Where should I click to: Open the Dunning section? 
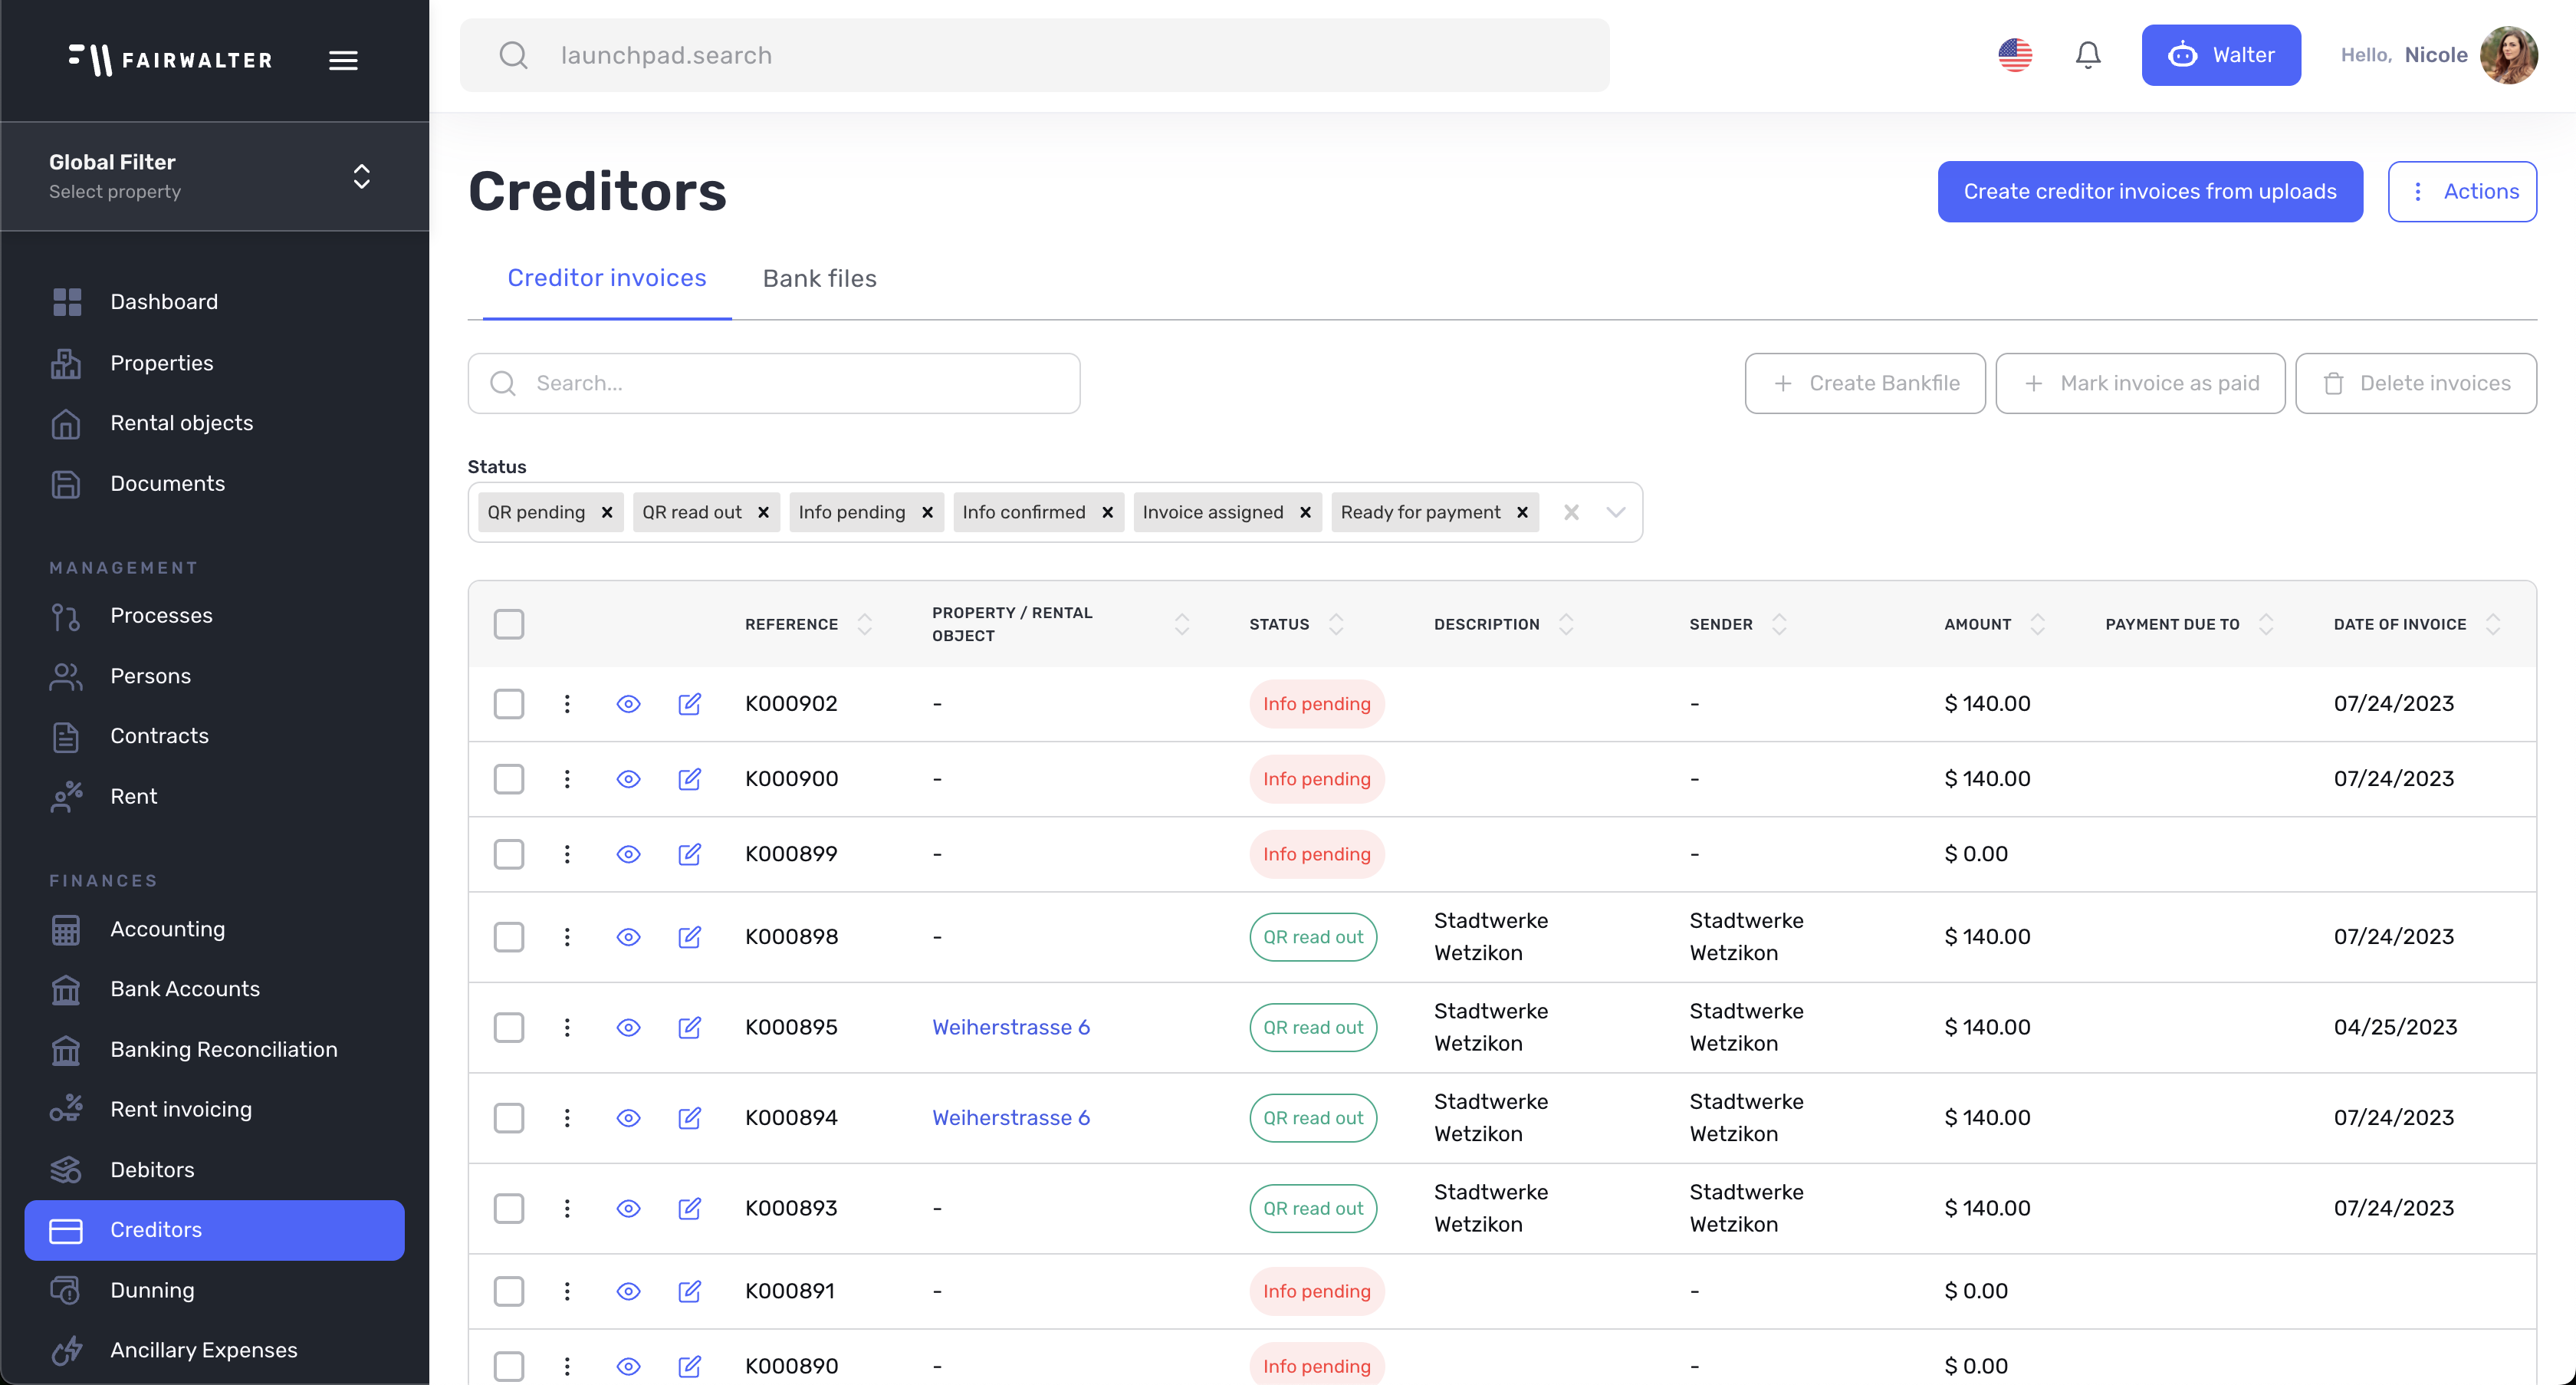152,1290
